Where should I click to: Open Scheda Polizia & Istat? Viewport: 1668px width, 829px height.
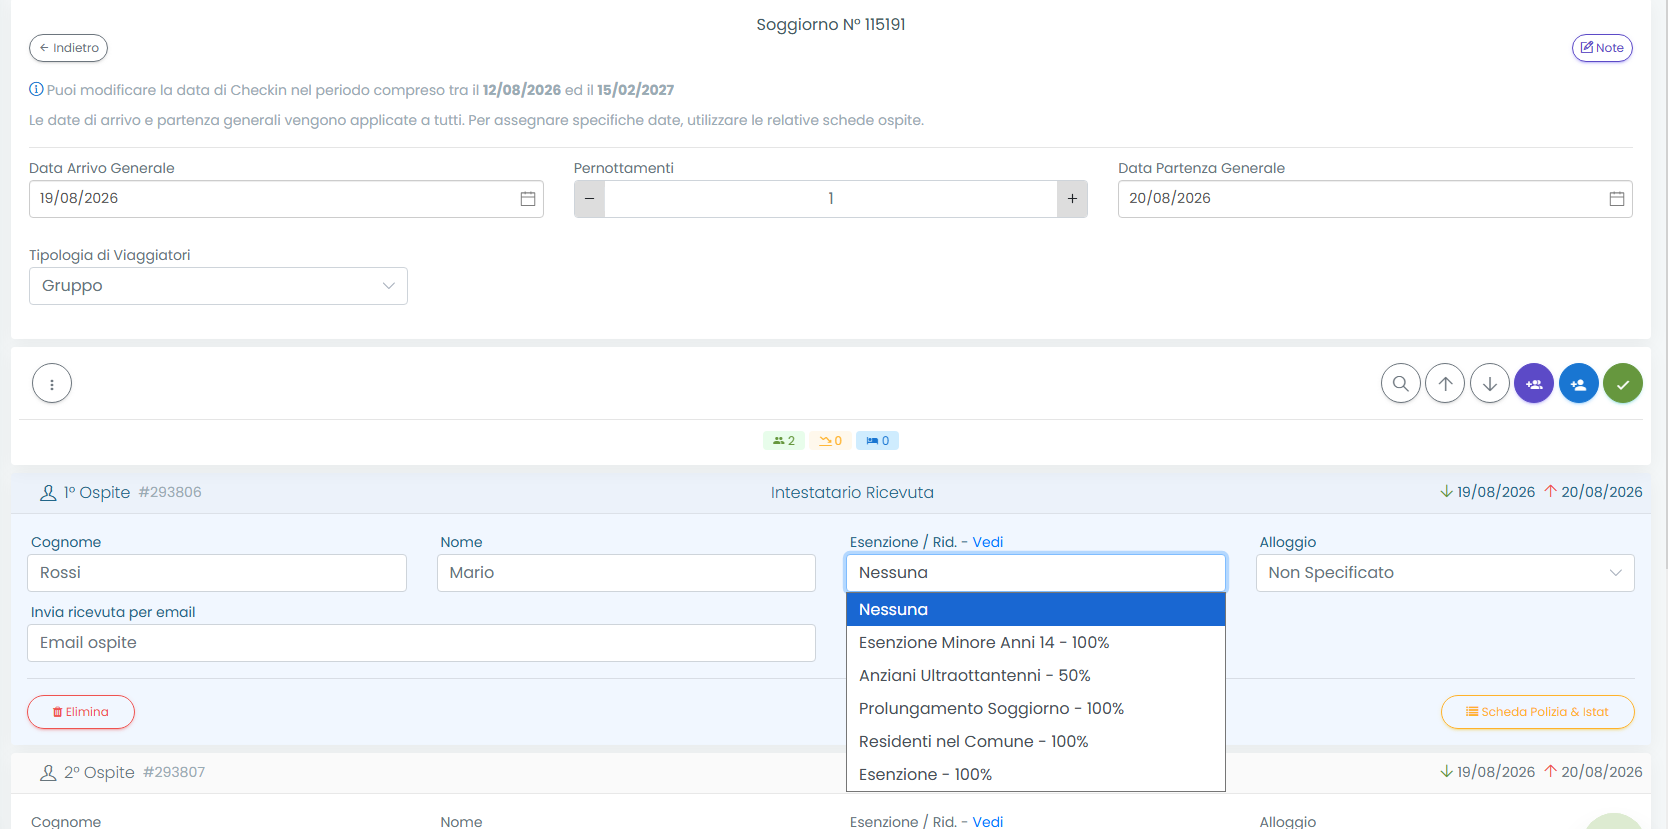pyautogui.click(x=1537, y=712)
